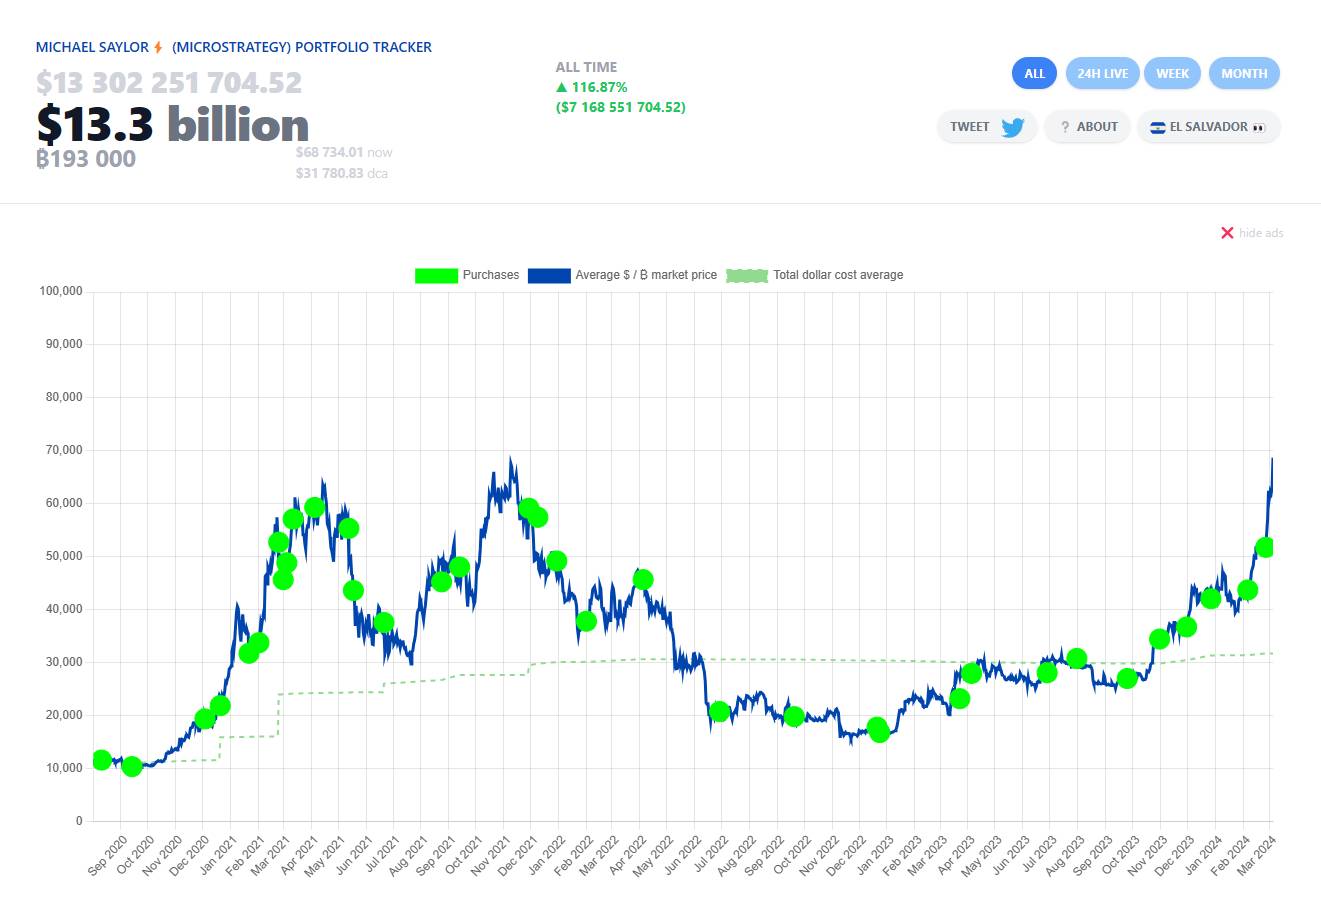1321x919 pixels.
Task: Switch to the 24H LIVE tab
Action: click(1102, 73)
